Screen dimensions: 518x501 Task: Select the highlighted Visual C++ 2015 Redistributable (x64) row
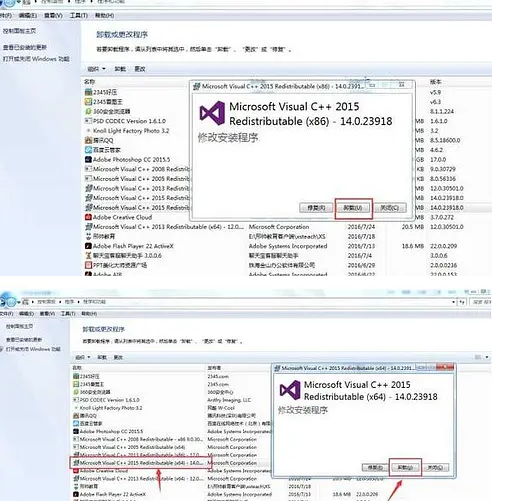pos(141,463)
